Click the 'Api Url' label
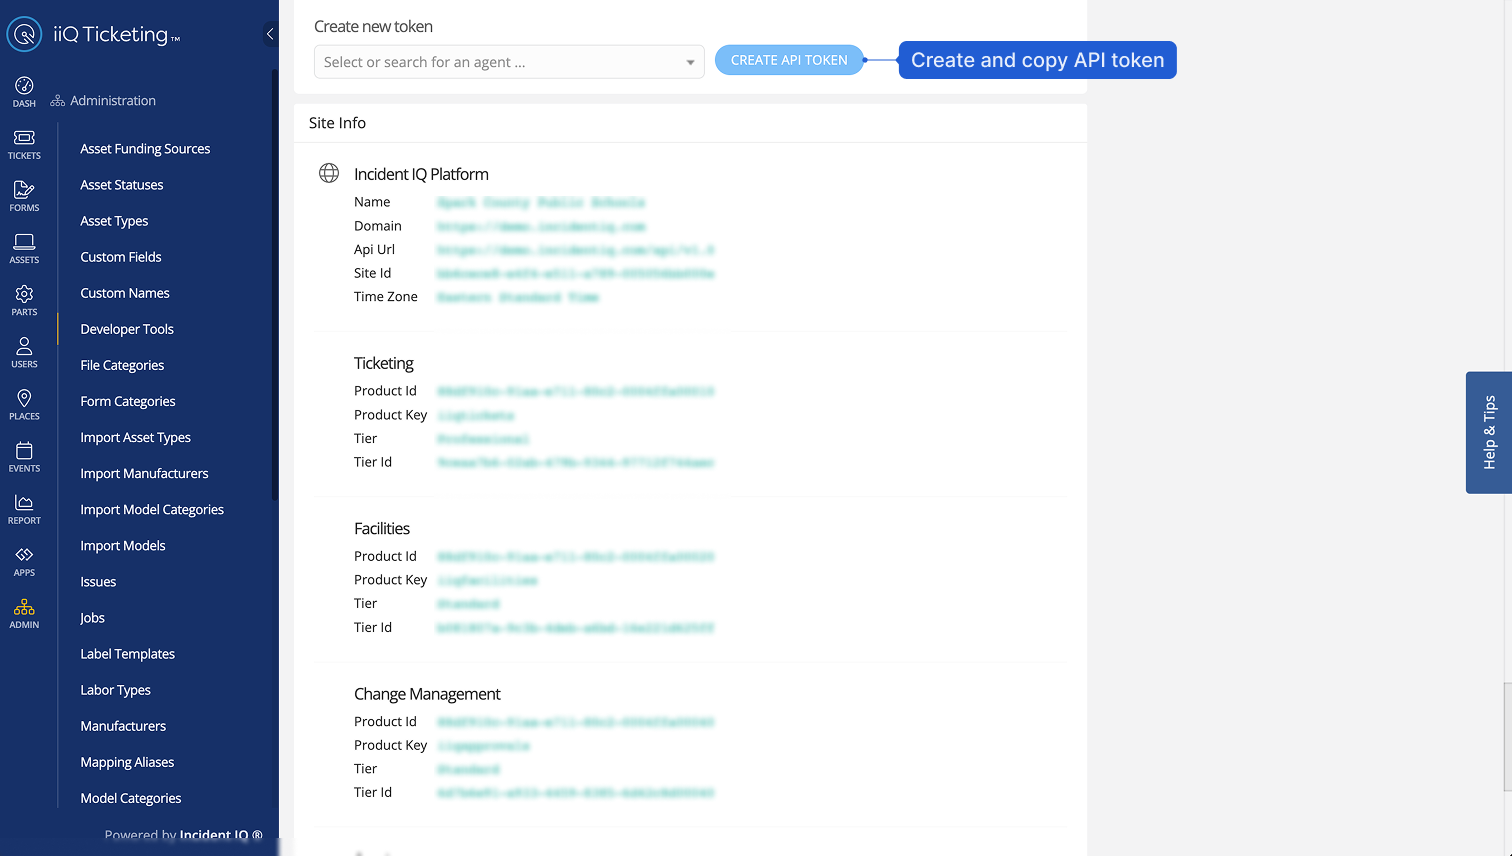The height and width of the screenshot is (856, 1512). (x=374, y=250)
